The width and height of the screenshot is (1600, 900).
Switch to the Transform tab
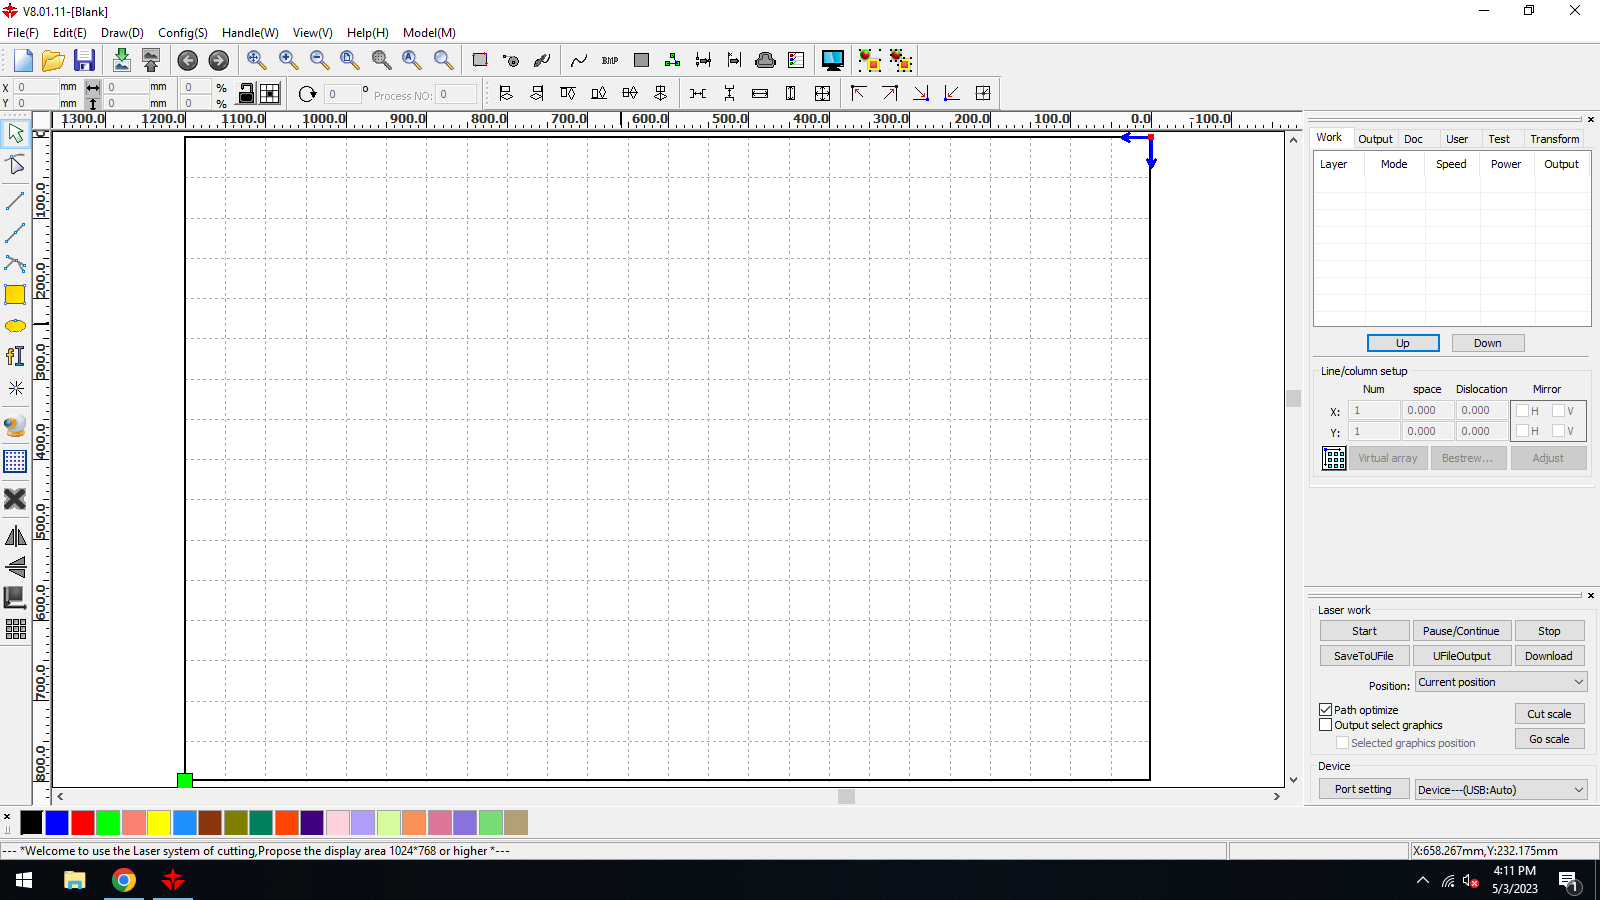1554,139
